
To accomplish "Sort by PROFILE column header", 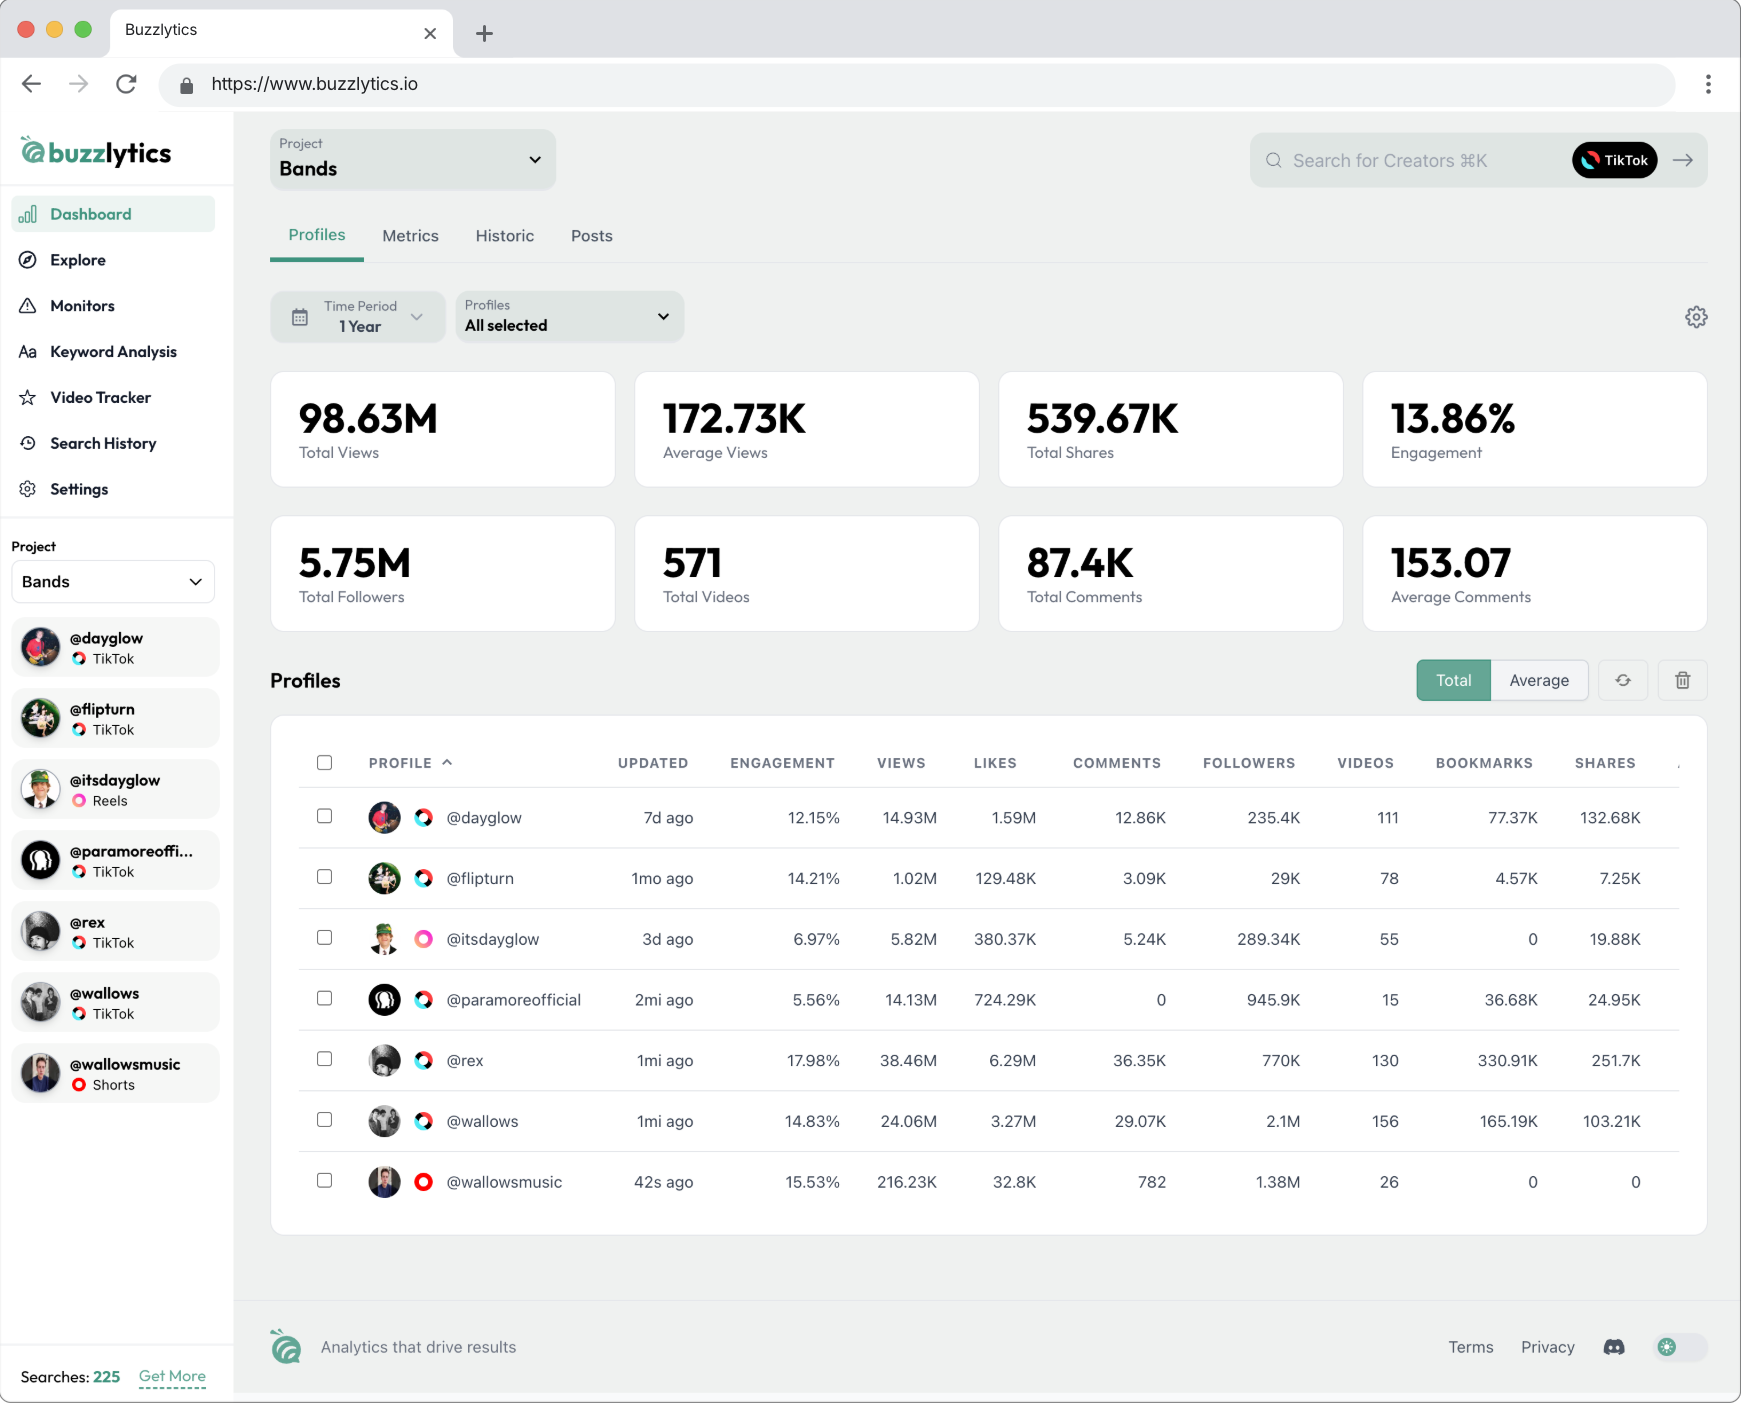I will [410, 763].
